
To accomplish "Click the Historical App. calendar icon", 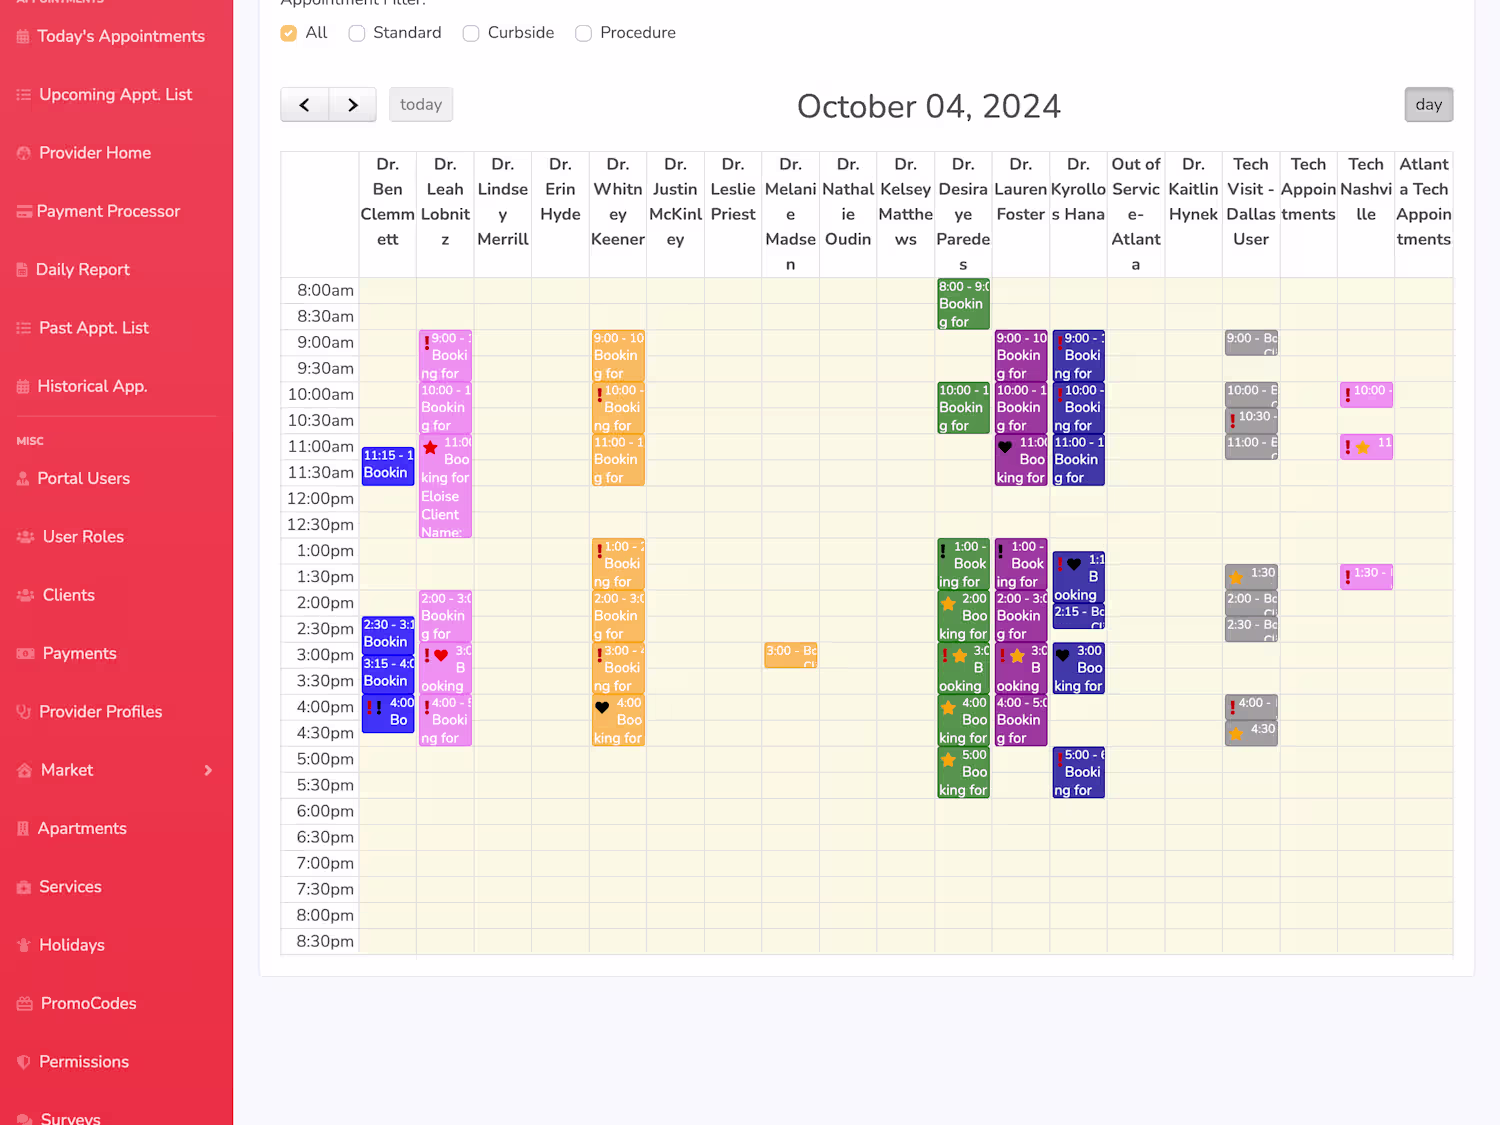I will click(x=23, y=386).
